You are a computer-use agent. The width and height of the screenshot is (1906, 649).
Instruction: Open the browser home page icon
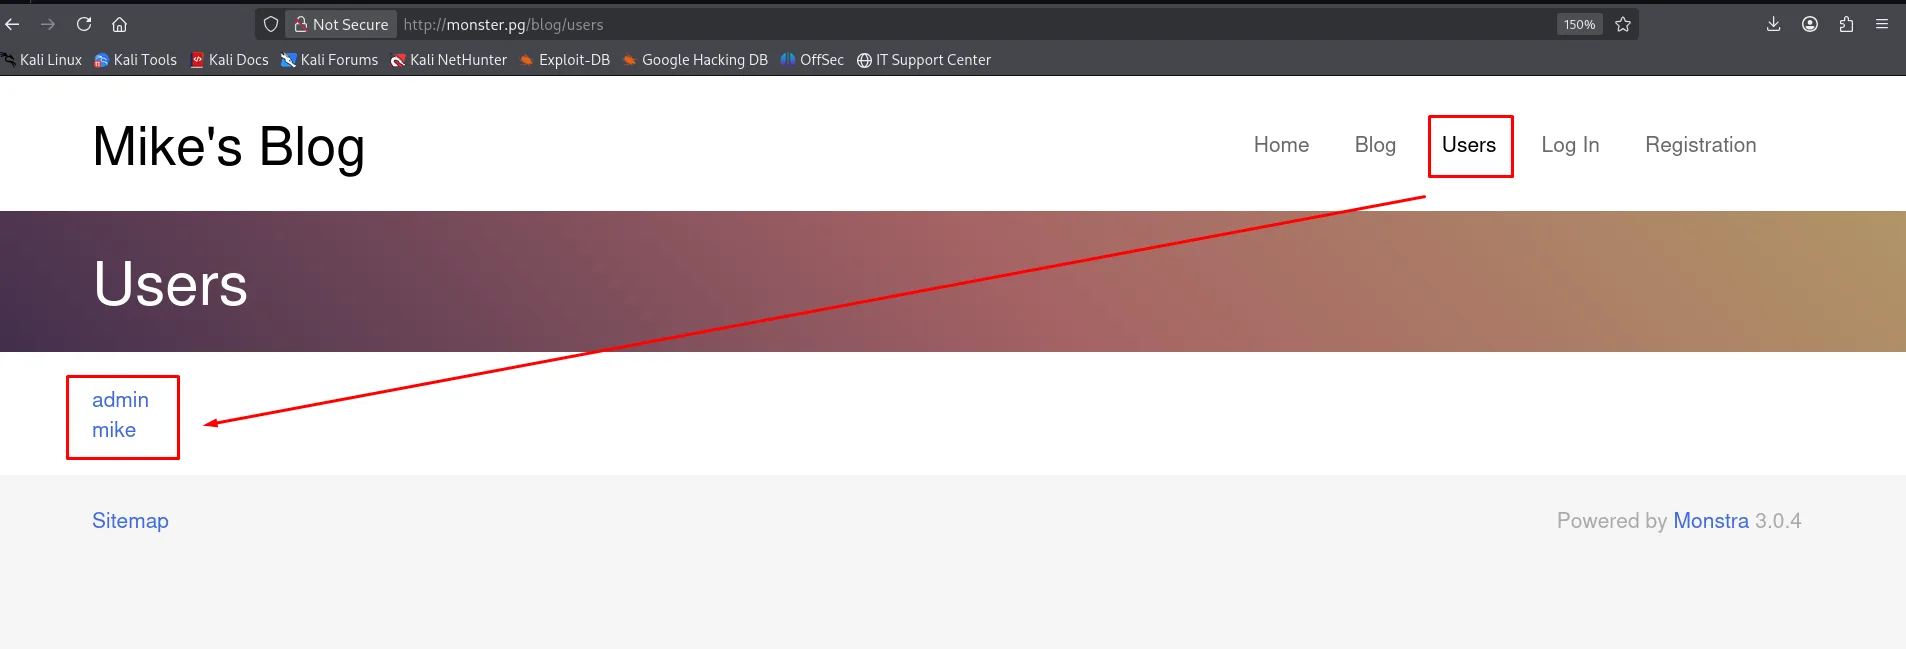(x=119, y=24)
